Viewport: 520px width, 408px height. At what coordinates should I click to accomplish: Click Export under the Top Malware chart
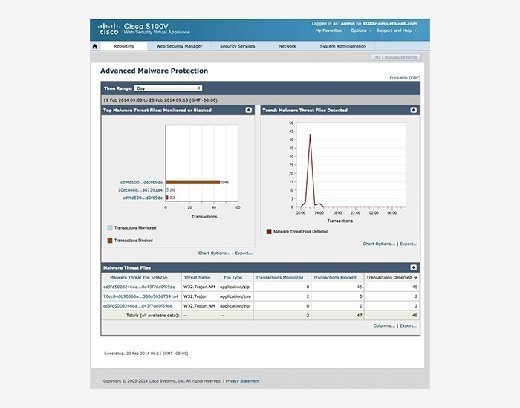tap(244, 253)
